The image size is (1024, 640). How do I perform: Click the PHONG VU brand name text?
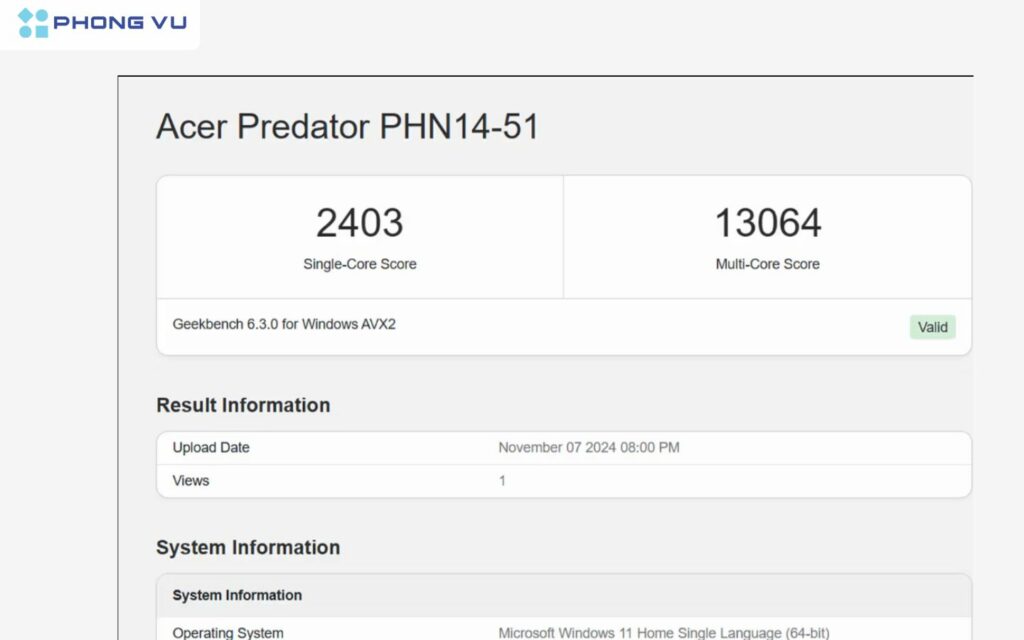(120, 23)
